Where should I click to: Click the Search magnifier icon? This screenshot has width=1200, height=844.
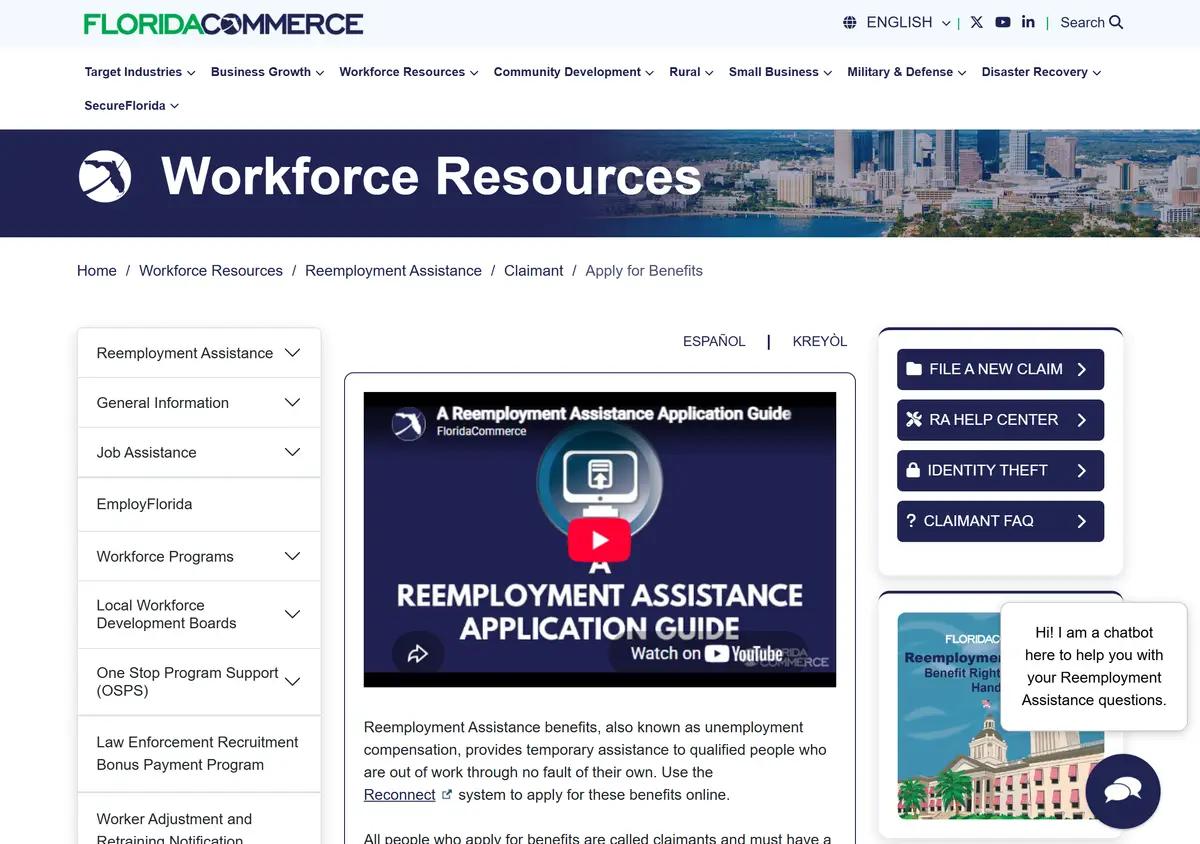pyautogui.click(x=1116, y=22)
